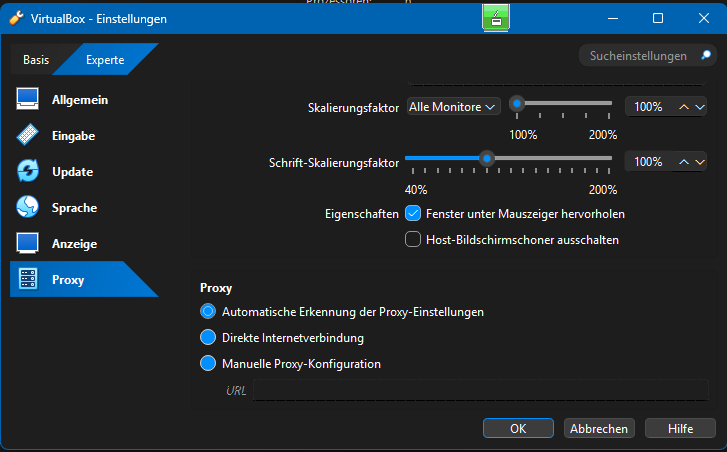Click the Schrift-Skalierungsfaktor slider handle
Image resolution: width=727 pixels, height=452 pixels.
pyautogui.click(x=486, y=159)
